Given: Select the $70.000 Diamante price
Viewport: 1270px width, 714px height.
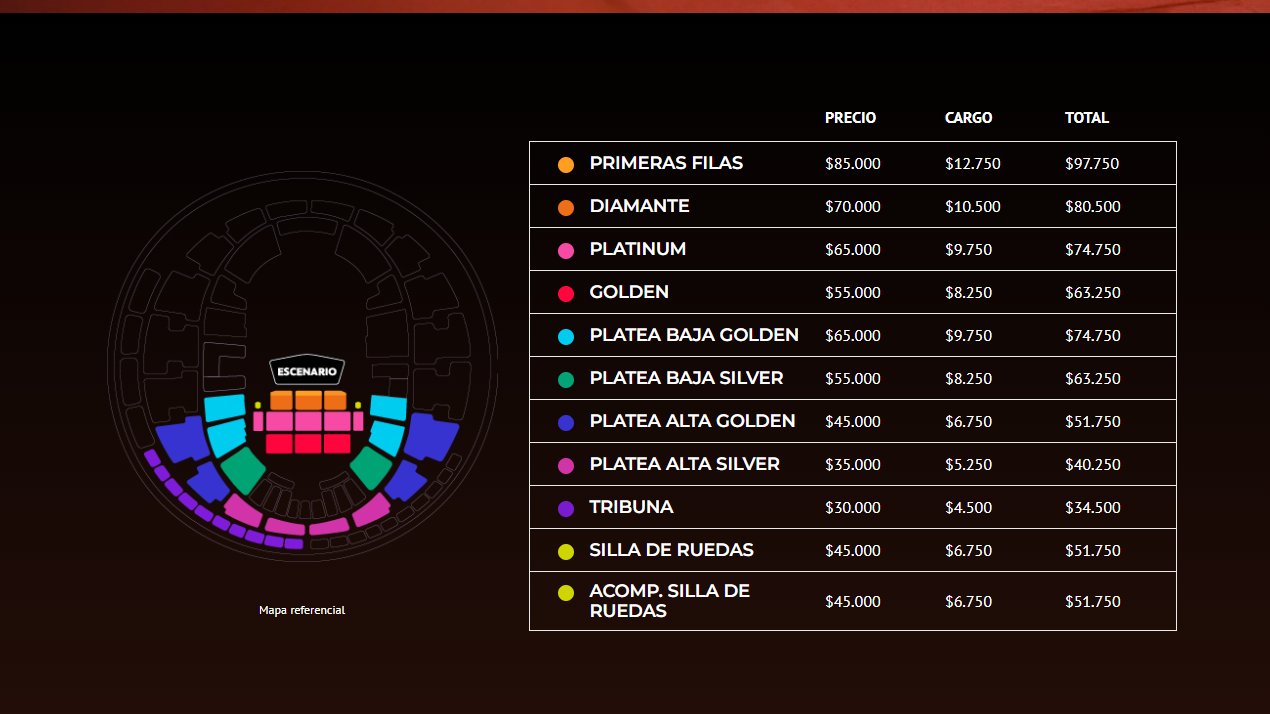Looking at the screenshot, I should coord(853,207).
